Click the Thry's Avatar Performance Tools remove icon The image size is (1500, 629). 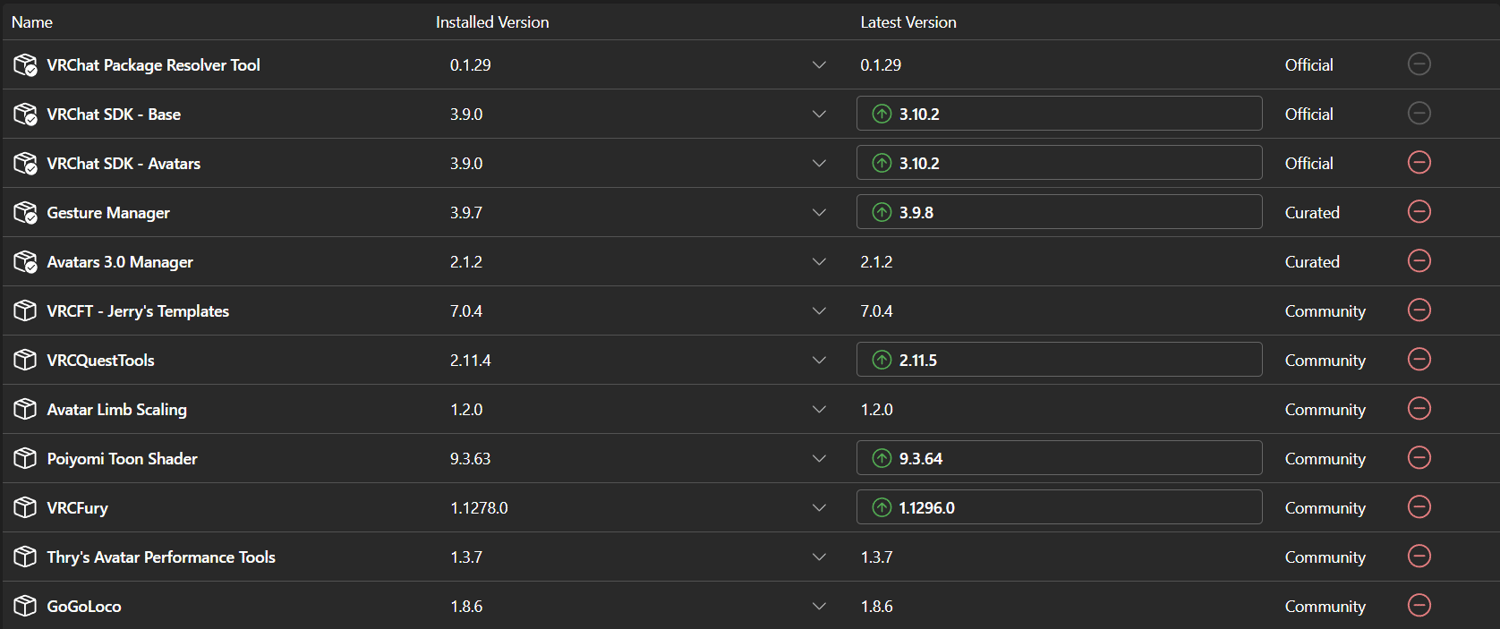[x=1418, y=556]
